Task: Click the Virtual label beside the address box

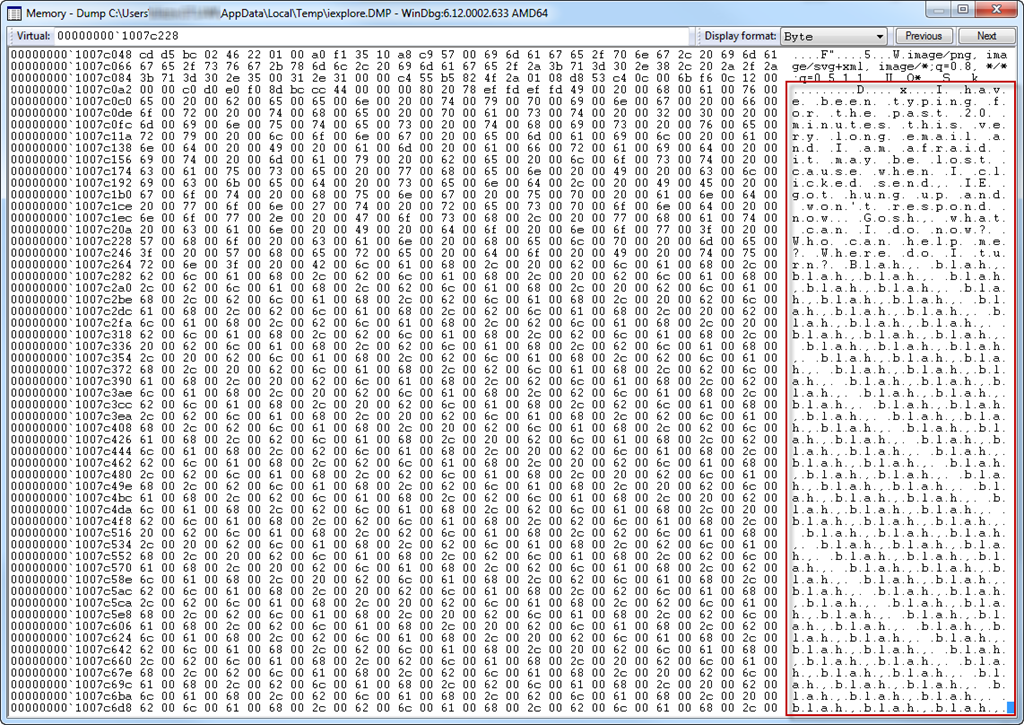Action: (x=29, y=36)
